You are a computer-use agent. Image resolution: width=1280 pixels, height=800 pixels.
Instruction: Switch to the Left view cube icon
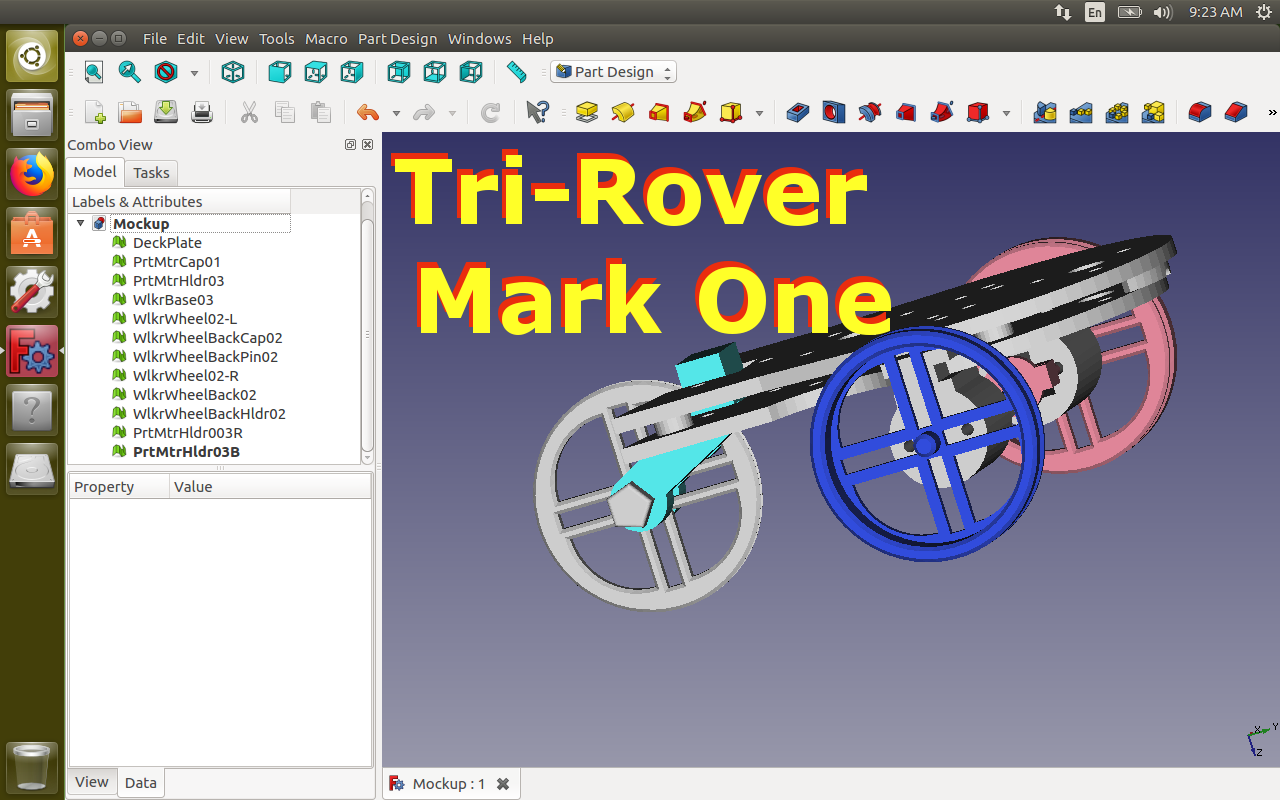point(471,72)
